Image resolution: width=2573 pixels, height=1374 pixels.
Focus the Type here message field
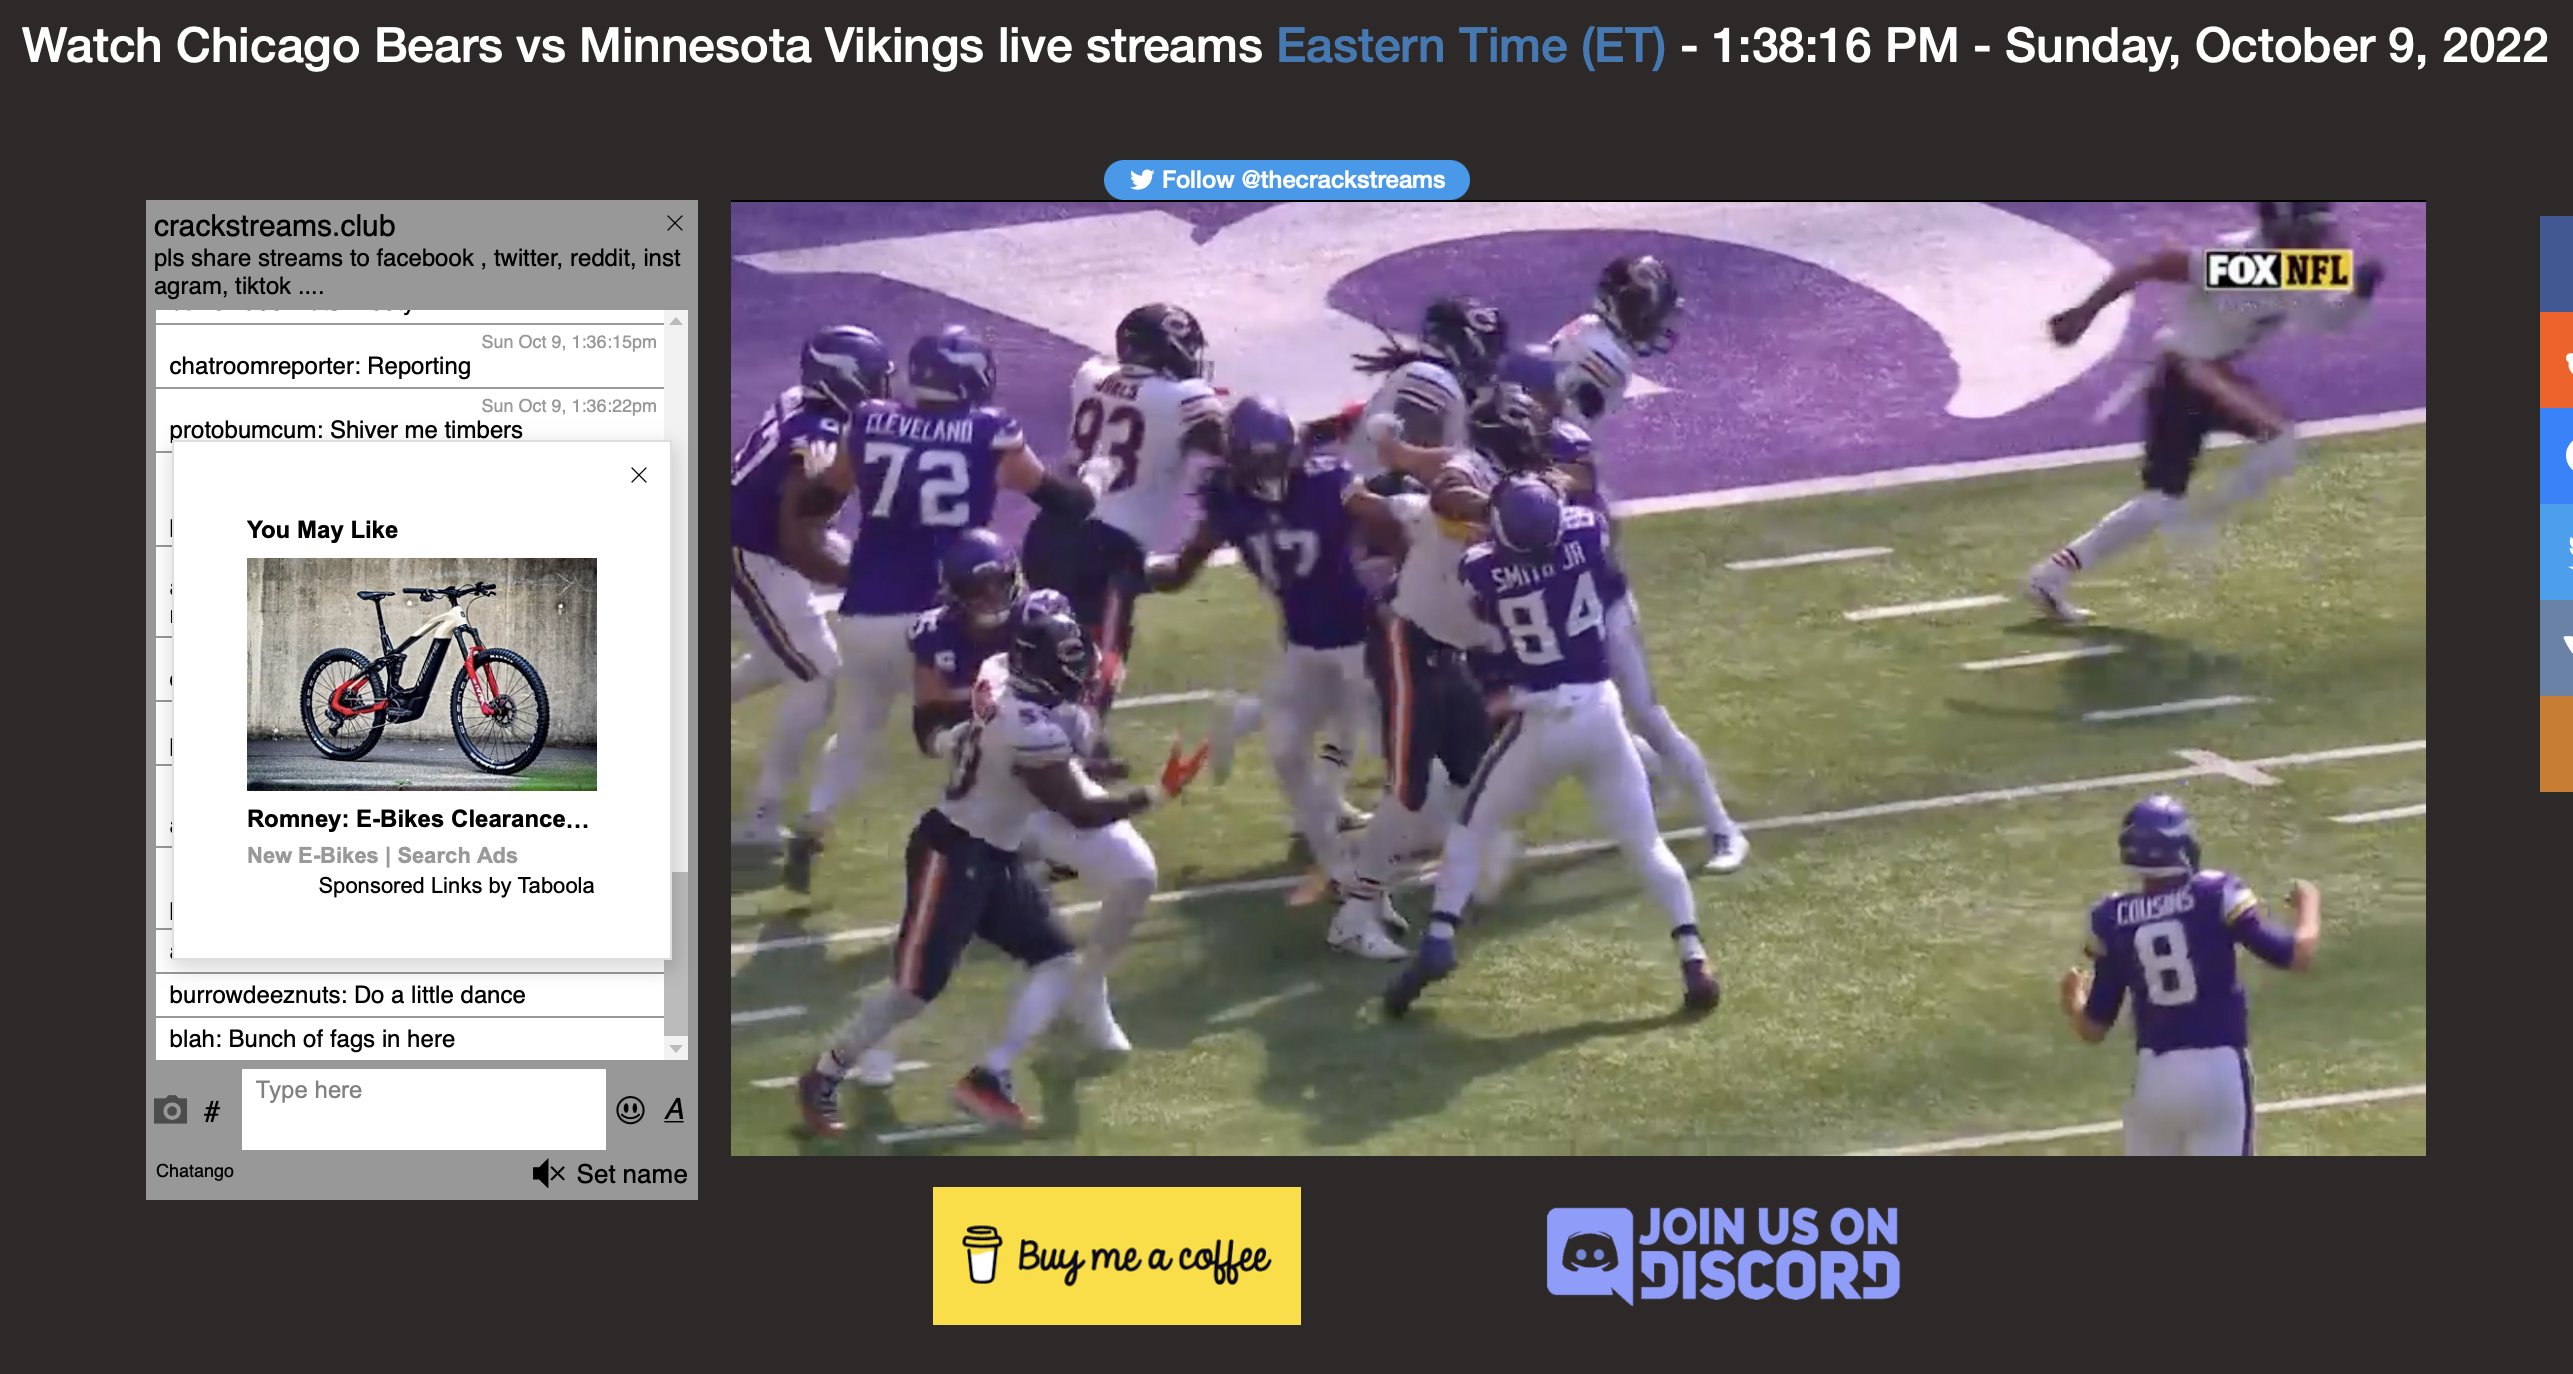423,1109
